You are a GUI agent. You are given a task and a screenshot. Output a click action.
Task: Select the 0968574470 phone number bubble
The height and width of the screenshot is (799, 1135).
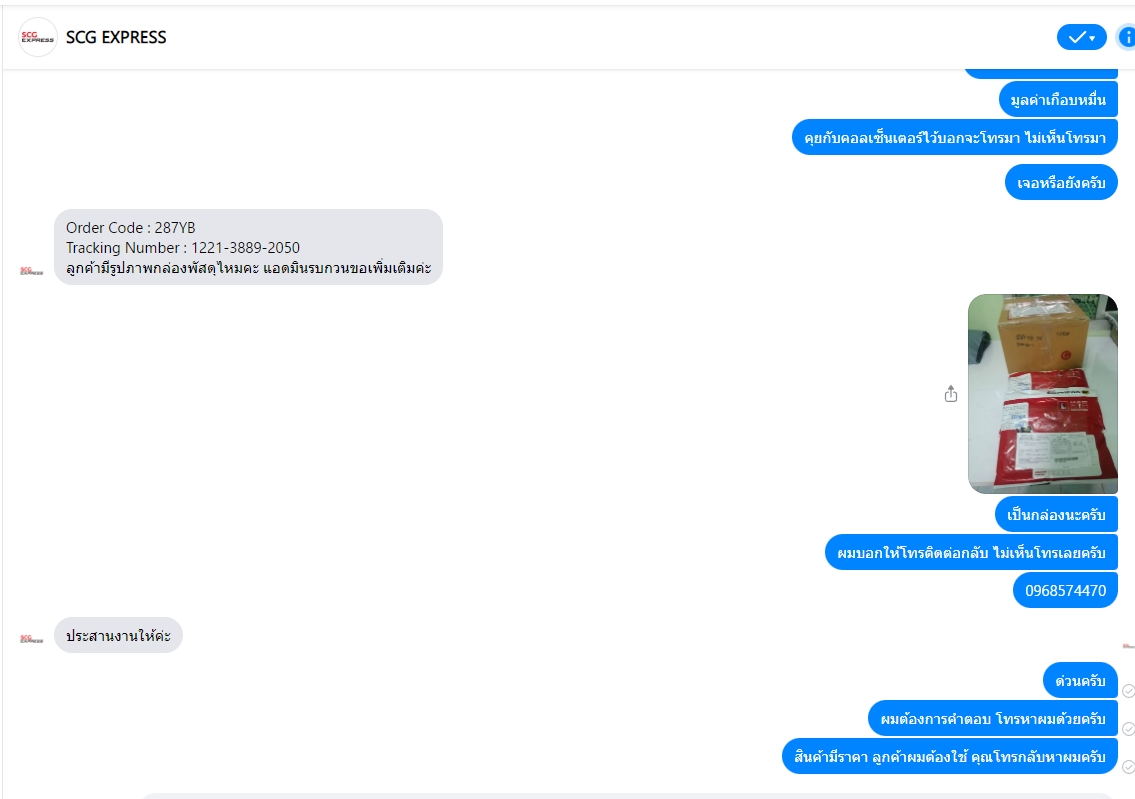click(1066, 591)
